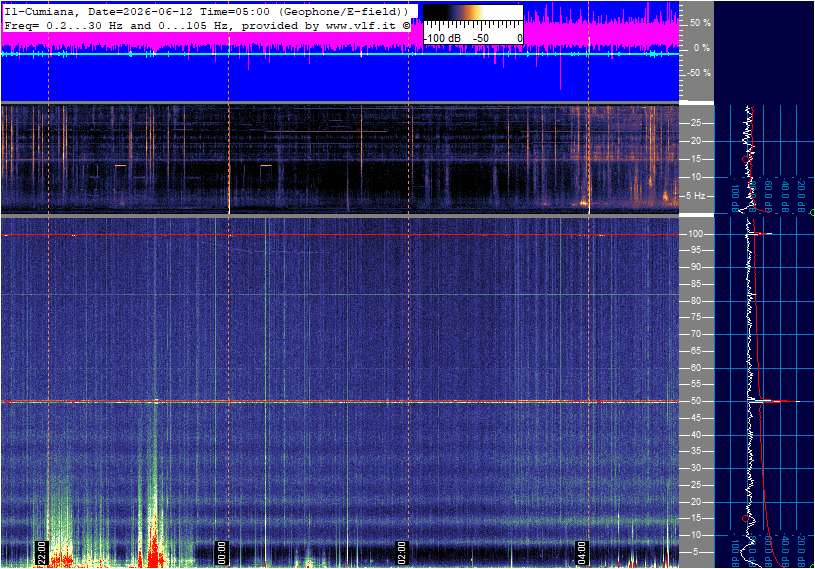Click the red 100 Hz harmonic line
Screen dimensions: 815x569
(x=340, y=235)
